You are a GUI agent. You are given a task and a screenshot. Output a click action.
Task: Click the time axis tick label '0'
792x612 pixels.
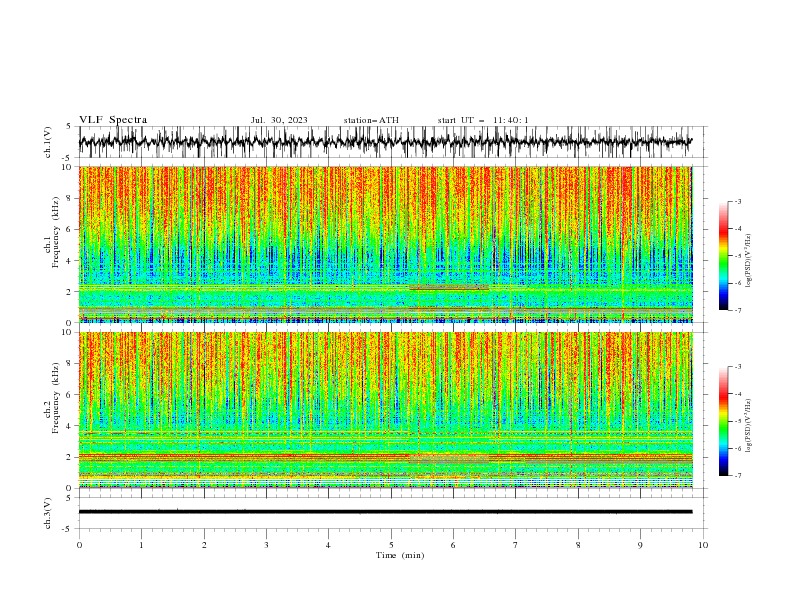pos(79,545)
